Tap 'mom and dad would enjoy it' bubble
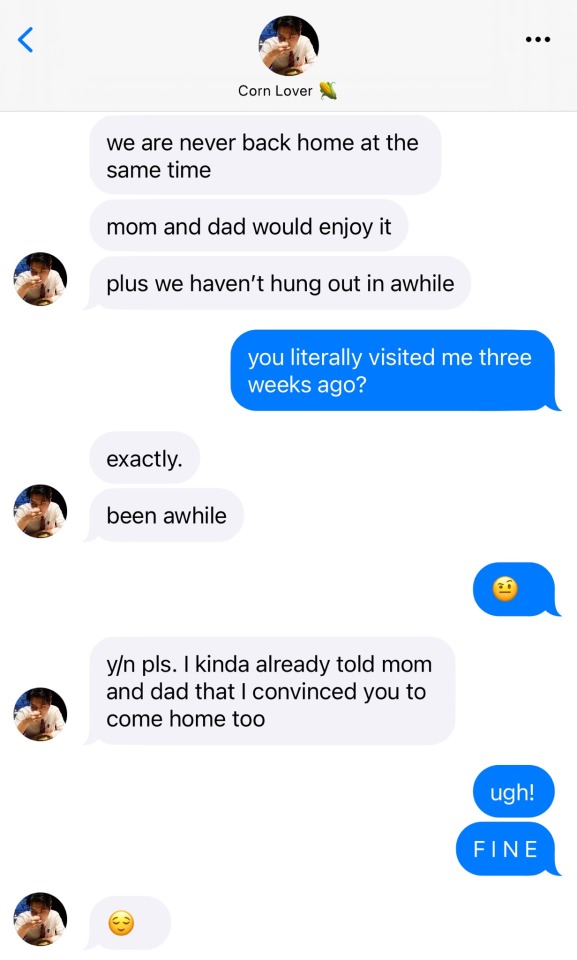This screenshot has height=960, width=577. click(x=249, y=226)
